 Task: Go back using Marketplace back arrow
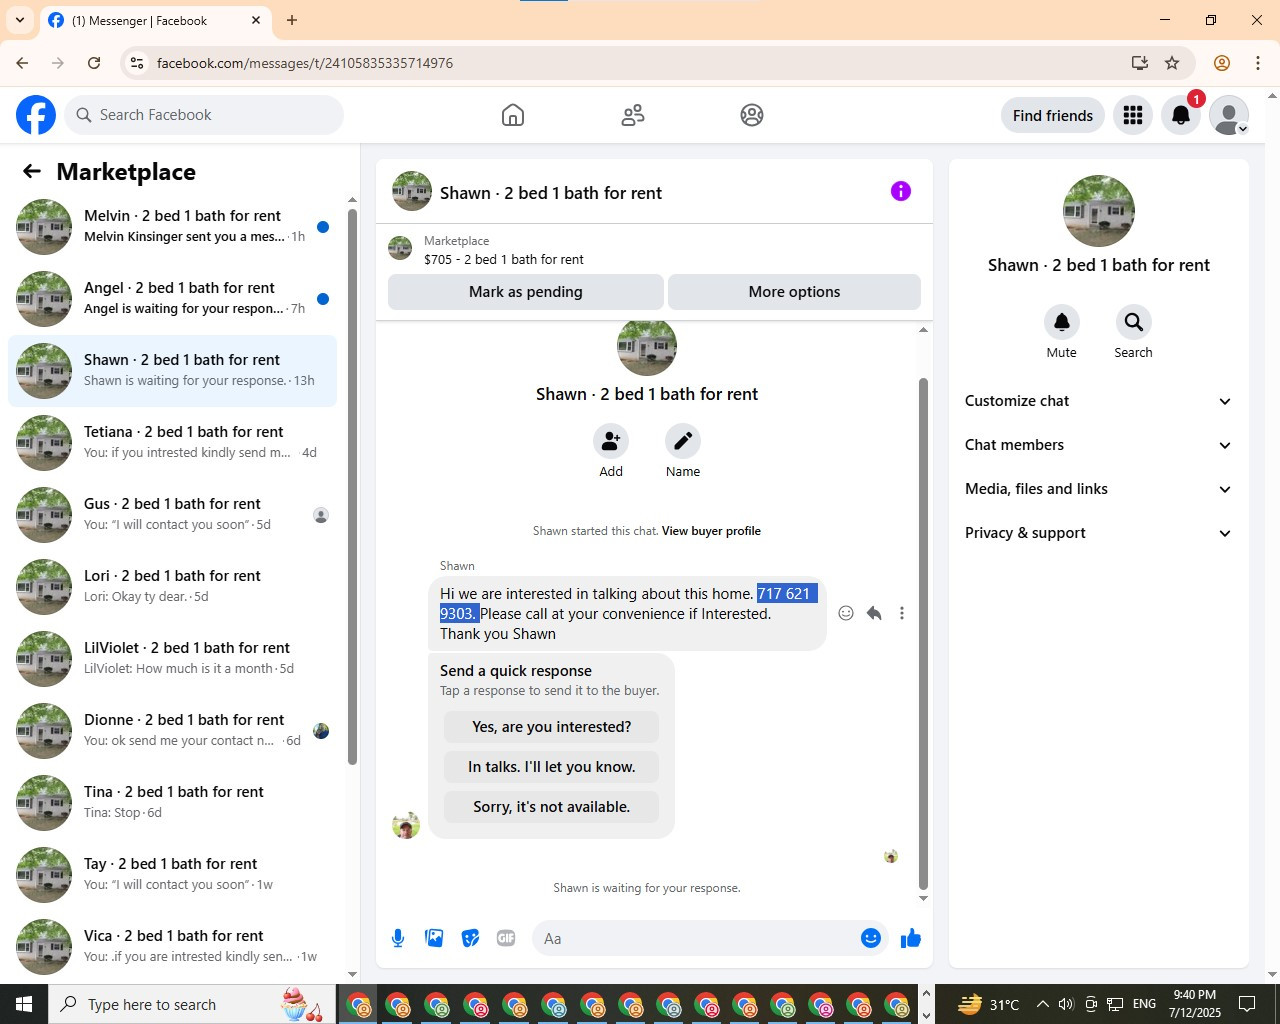point(32,171)
